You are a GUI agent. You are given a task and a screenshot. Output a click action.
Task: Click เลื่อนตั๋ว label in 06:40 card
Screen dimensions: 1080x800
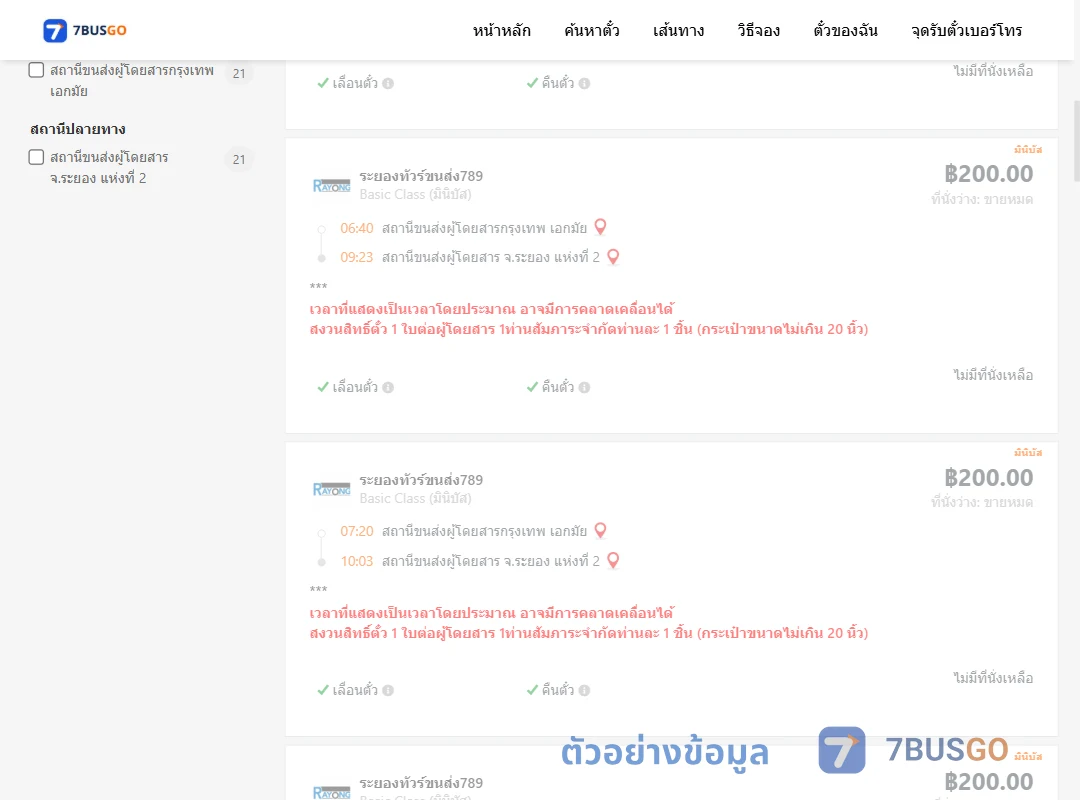(355, 387)
